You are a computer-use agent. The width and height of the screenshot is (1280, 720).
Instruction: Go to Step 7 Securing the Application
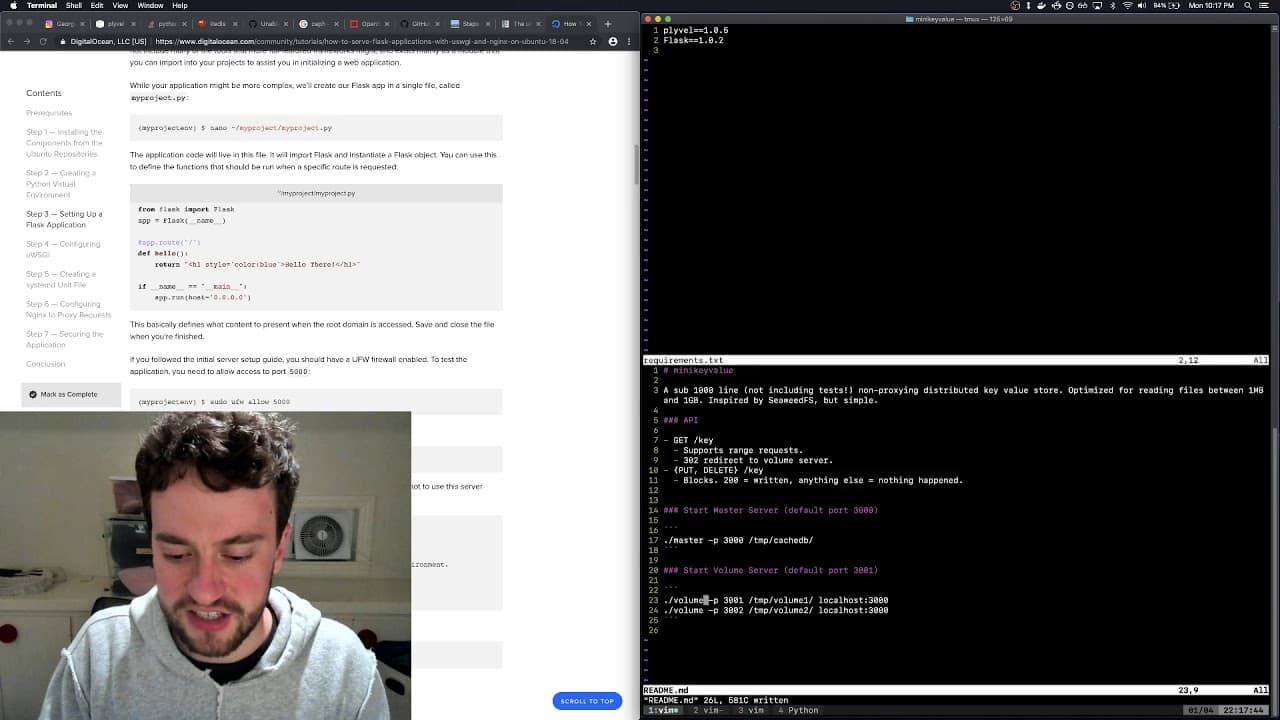coord(64,339)
